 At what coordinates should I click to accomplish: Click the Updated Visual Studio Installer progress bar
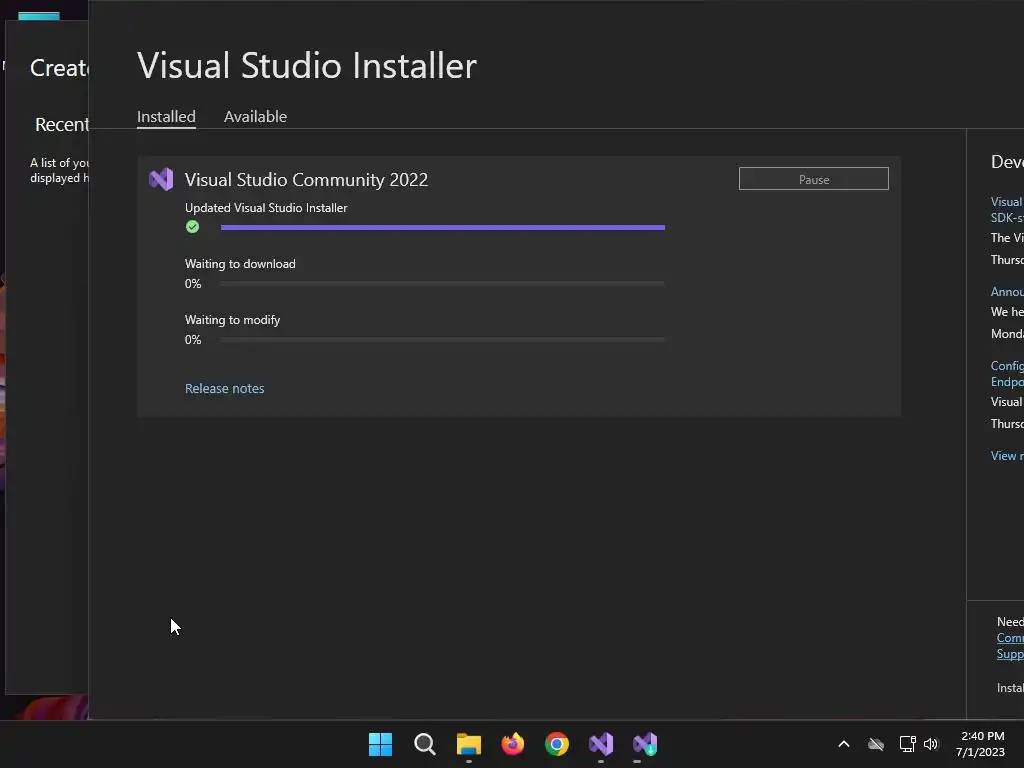pyautogui.click(x=443, y=227)
